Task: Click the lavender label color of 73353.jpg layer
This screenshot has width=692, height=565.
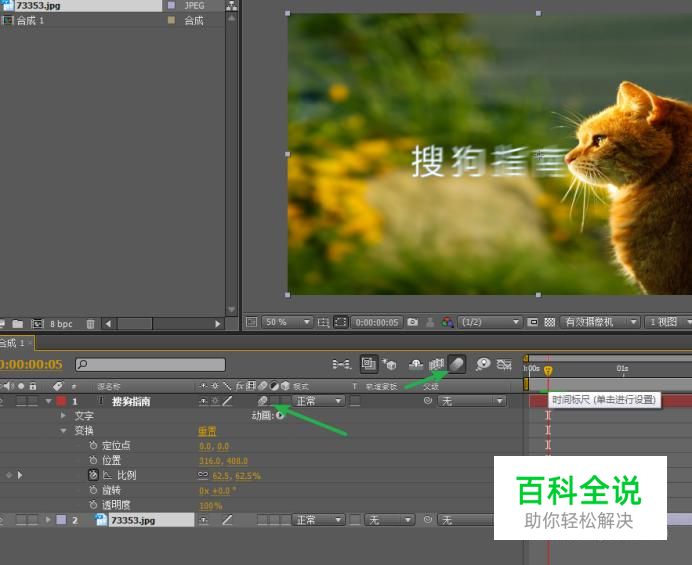Action: pyautogui.click(x=61, y=520)
